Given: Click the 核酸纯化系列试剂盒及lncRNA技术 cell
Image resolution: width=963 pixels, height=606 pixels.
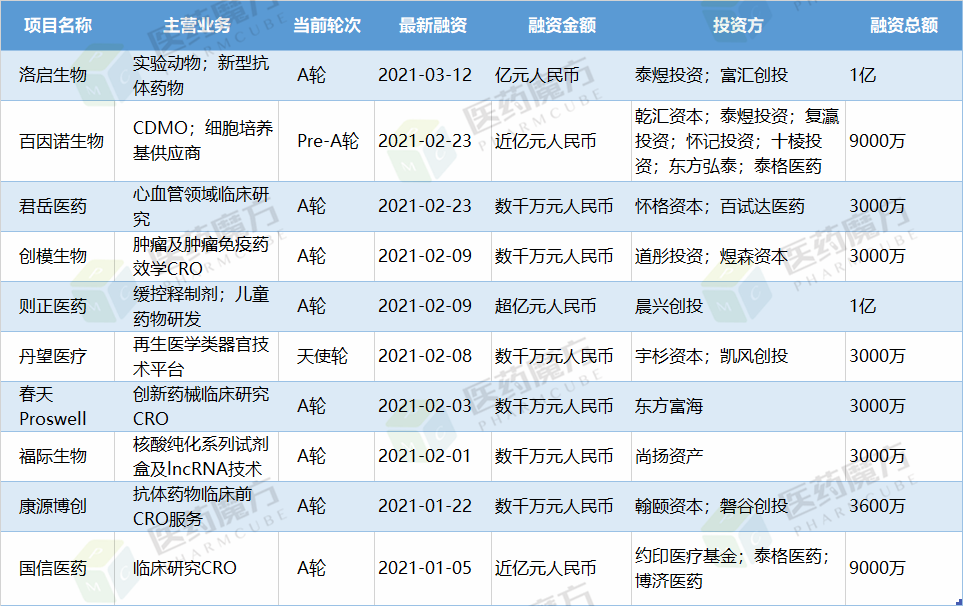Looking at the screenshot, I should pos(197,457).
